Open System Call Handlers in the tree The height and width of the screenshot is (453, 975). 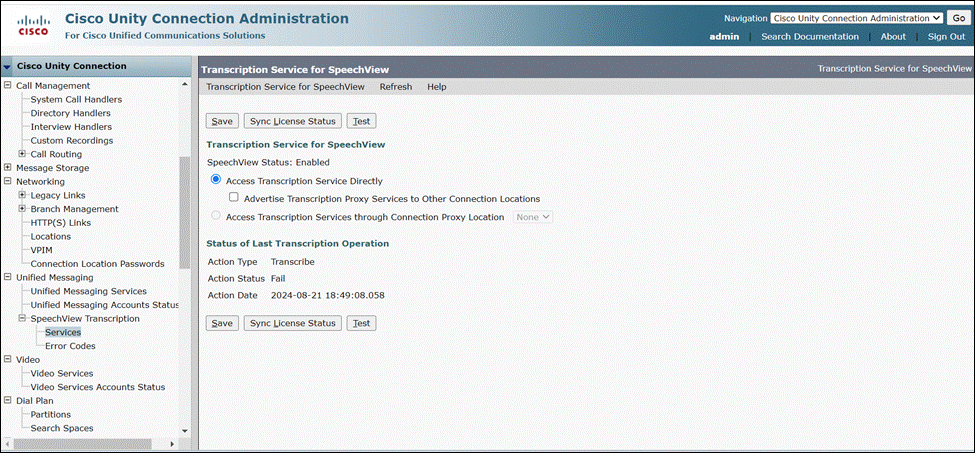coord(76,99)
